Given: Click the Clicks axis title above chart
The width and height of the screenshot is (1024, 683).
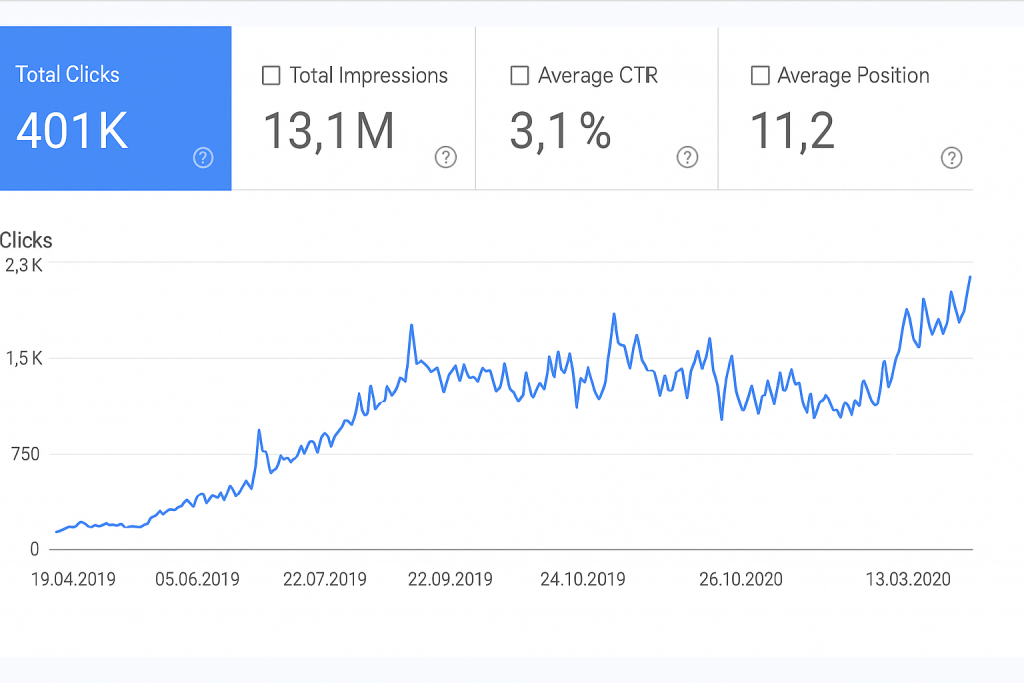Looking at the screenshot, I should click(x=26, y=240).
